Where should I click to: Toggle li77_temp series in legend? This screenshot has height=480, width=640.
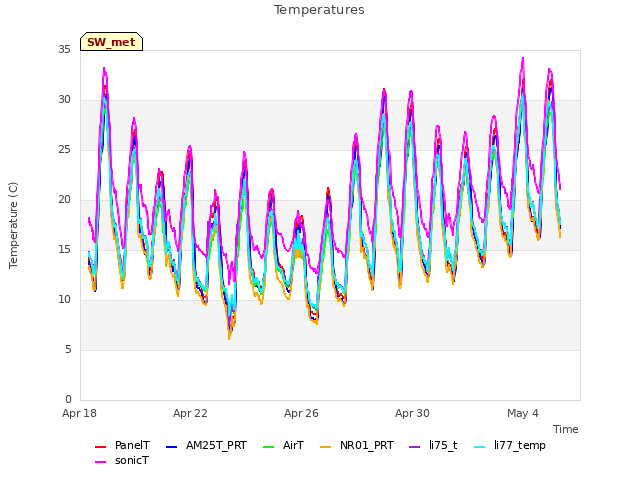pos(510,445)
